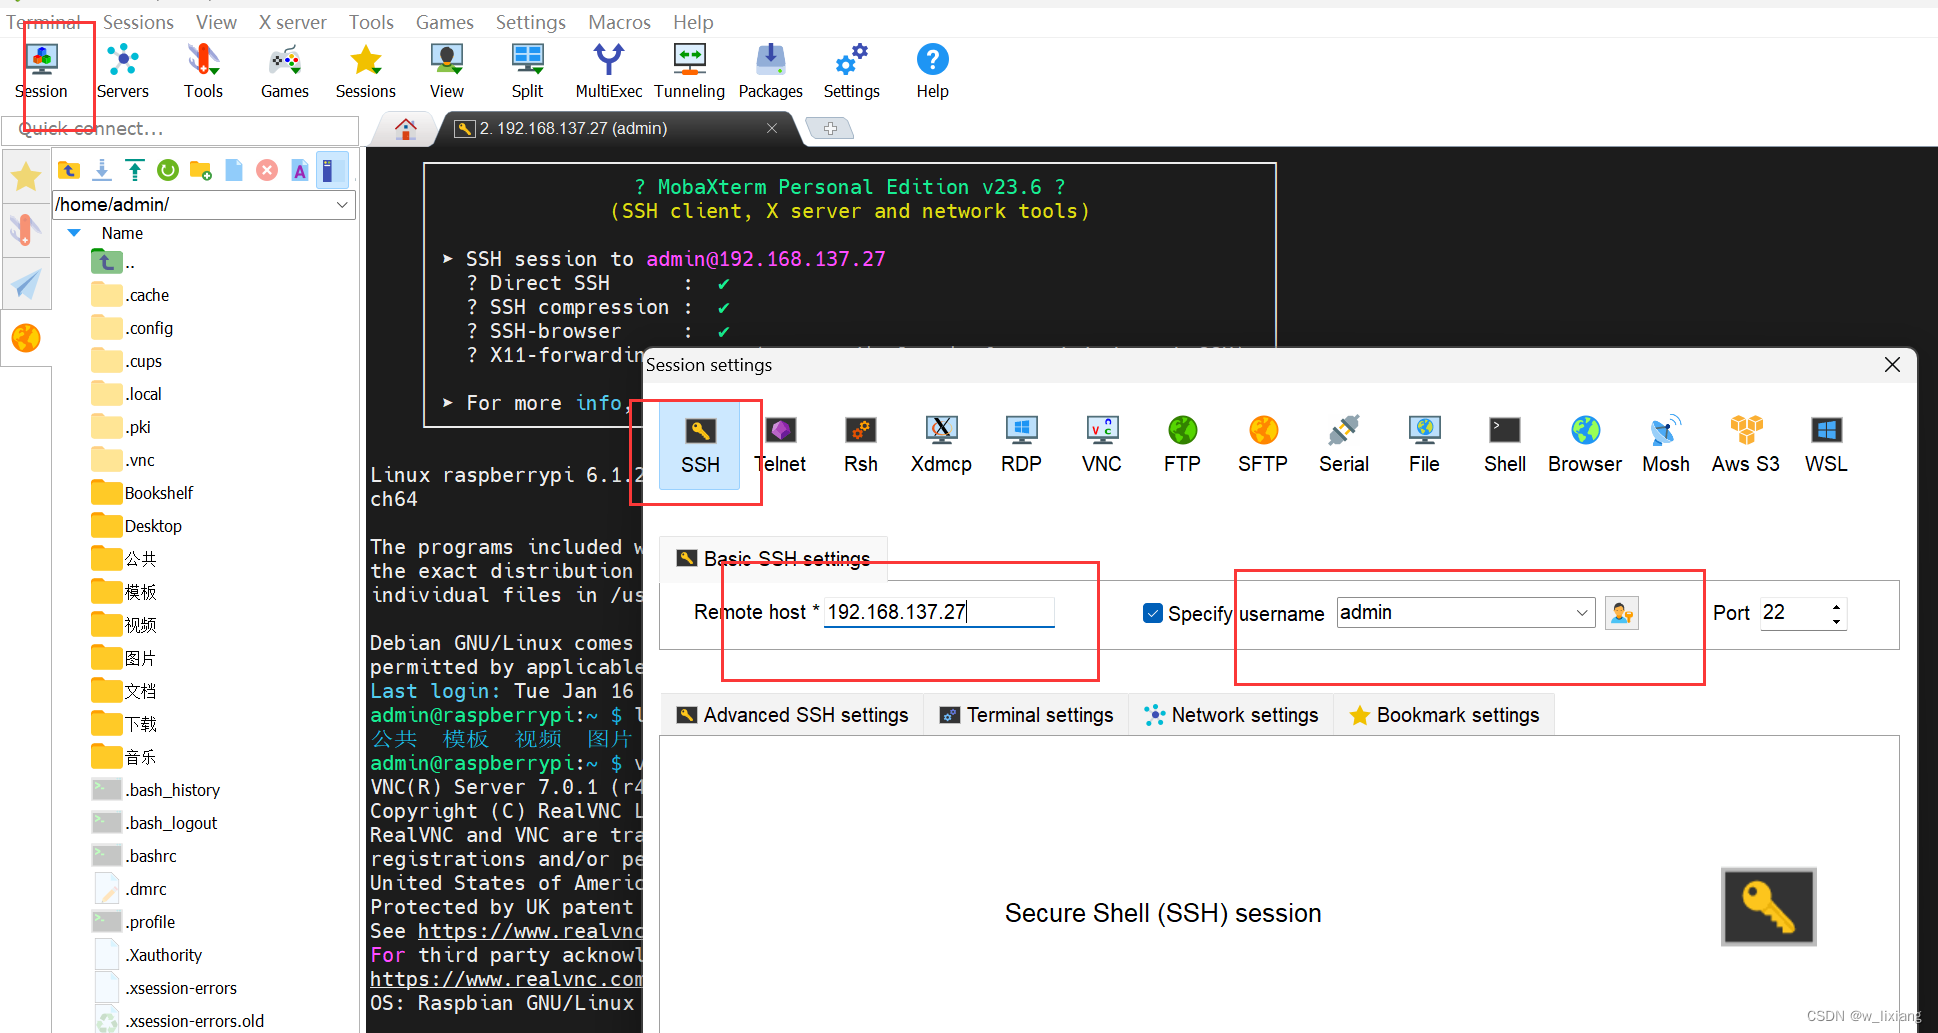Go to parent directory in SFTP toolbar

[x=69, y=170]
